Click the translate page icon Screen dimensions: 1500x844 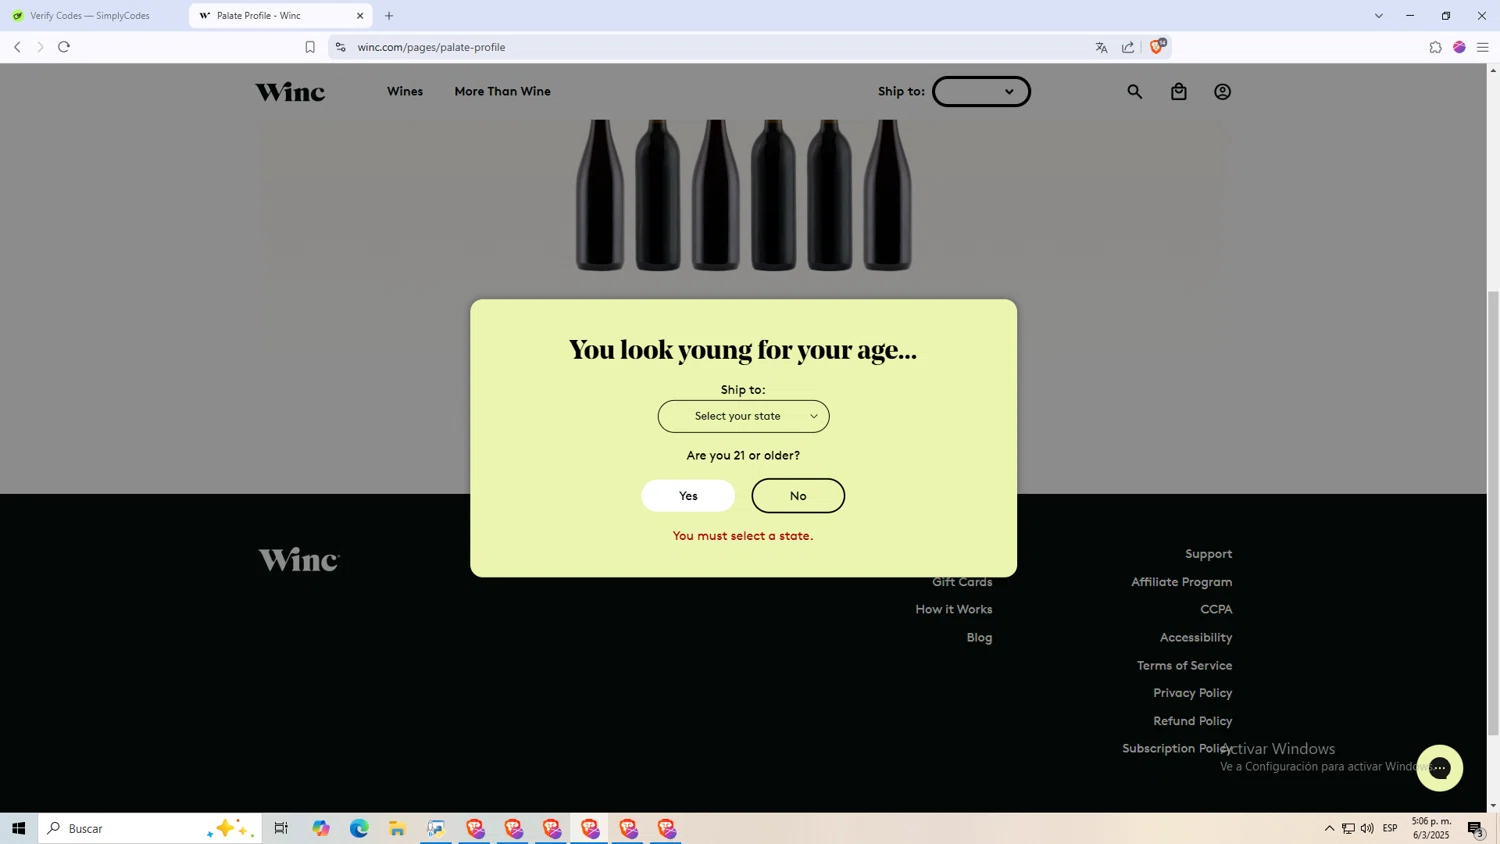[x=1101, y=47]
